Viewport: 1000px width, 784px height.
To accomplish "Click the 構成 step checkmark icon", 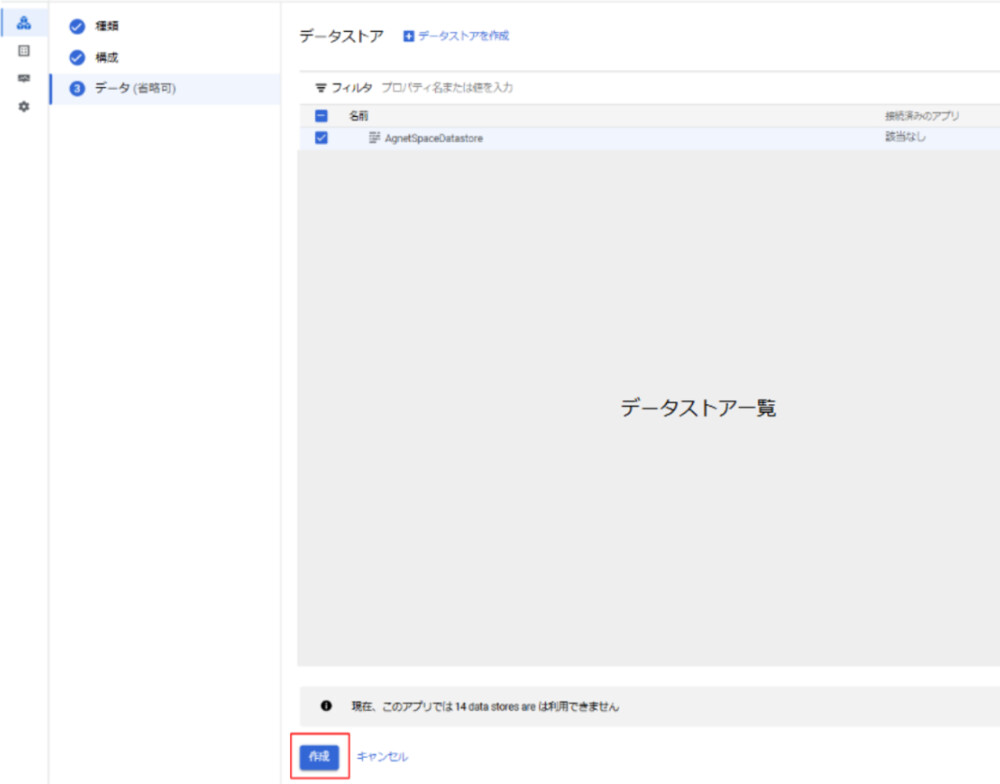I will pos(77,58).
